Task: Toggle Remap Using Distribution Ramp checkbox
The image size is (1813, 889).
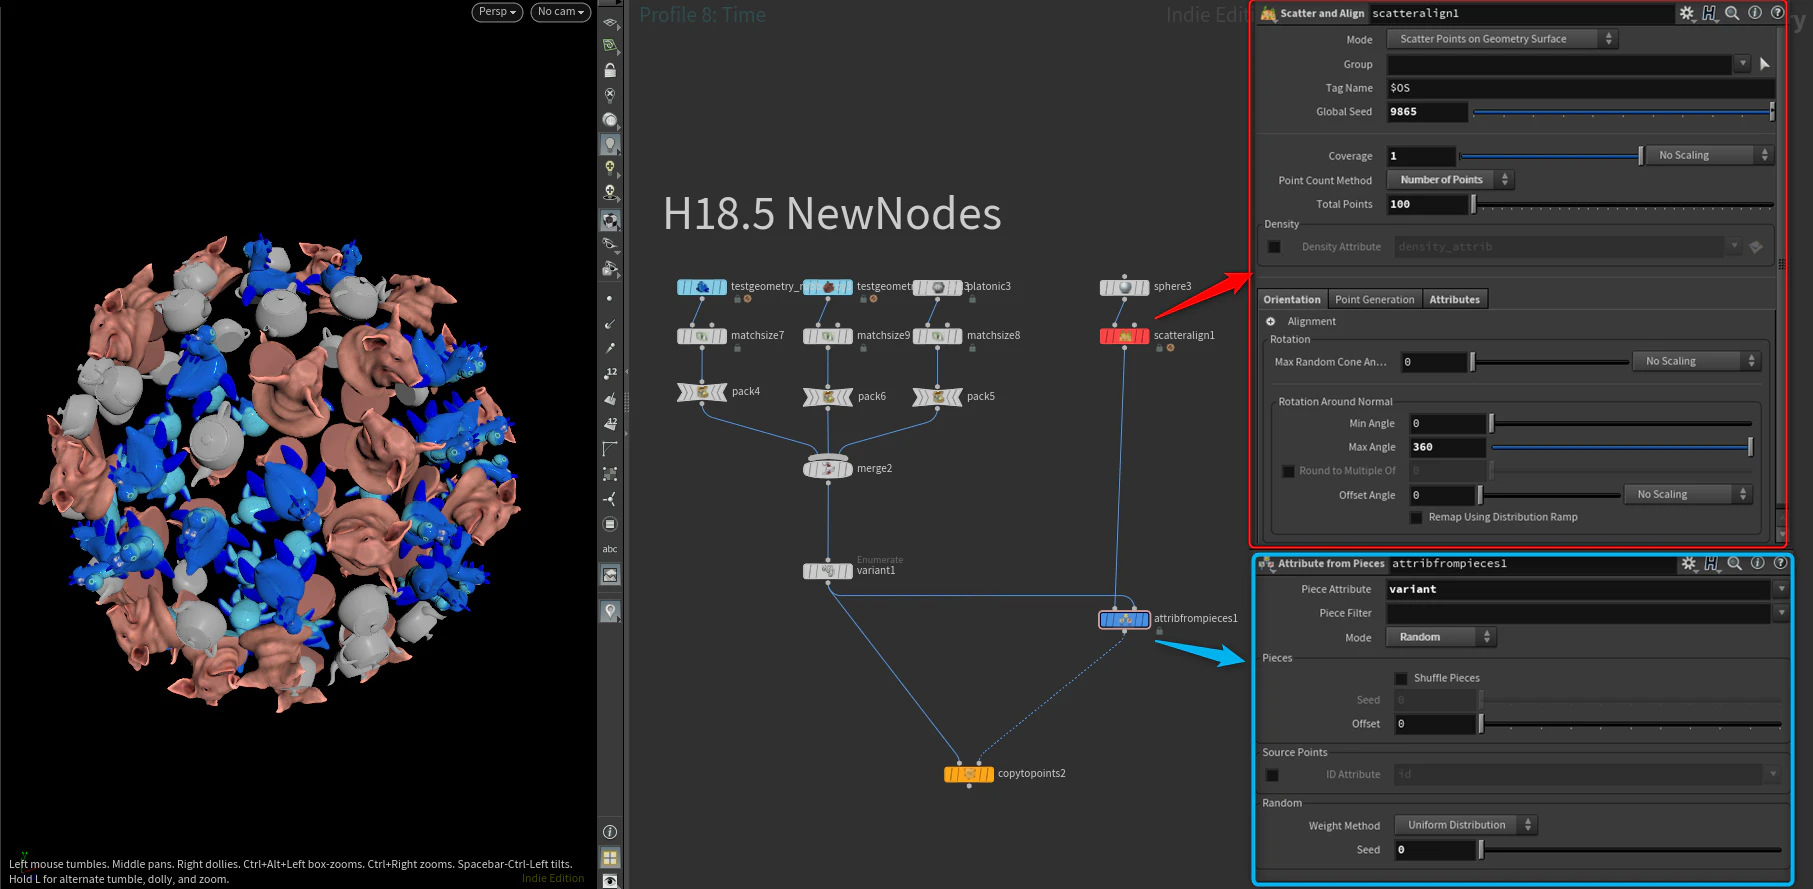Action: [1416, 517]
